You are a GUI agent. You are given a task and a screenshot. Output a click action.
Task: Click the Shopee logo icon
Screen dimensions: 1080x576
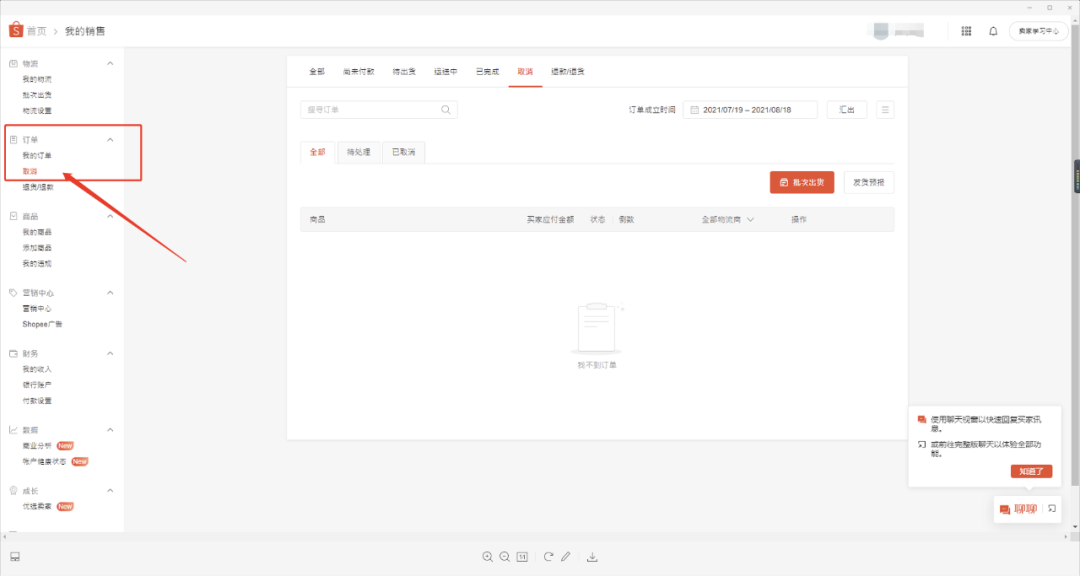coord(14,29)
